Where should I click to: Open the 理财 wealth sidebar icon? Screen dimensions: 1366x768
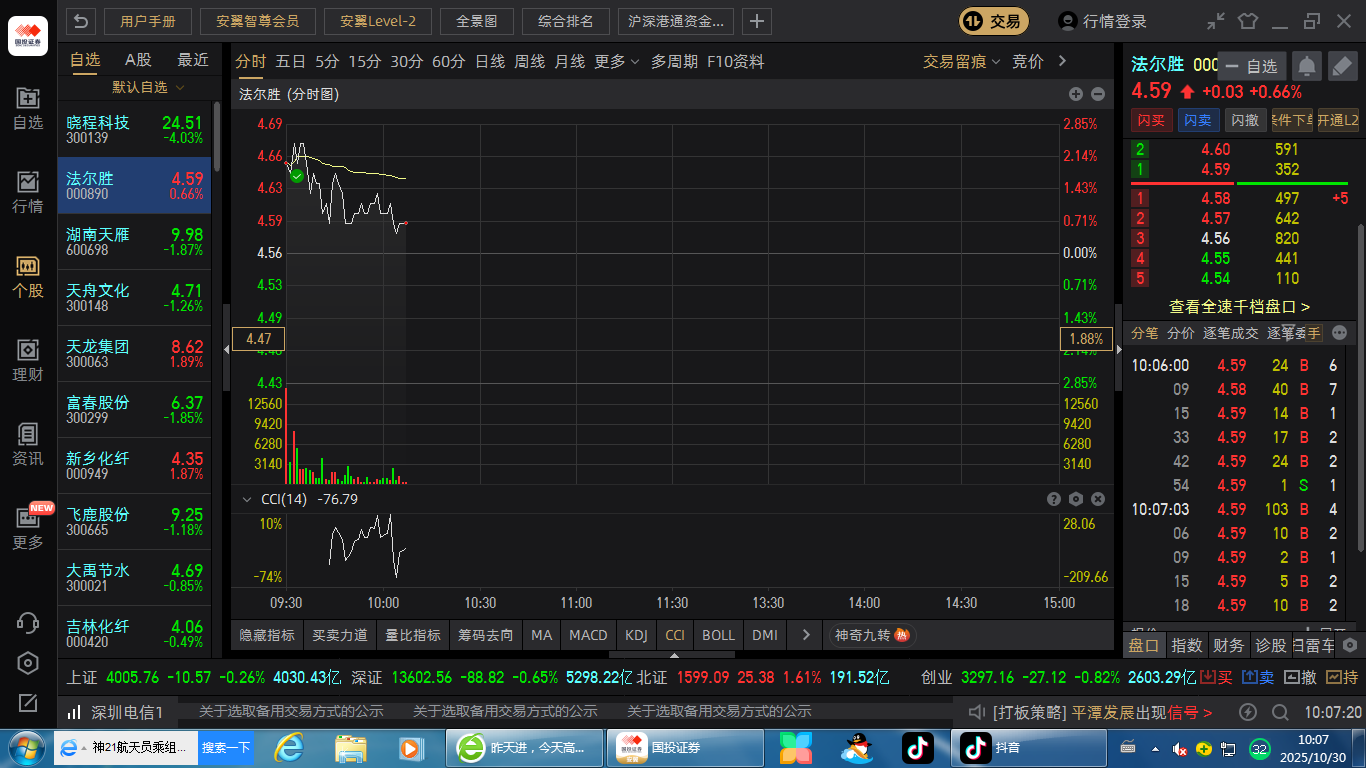[28, 361]
